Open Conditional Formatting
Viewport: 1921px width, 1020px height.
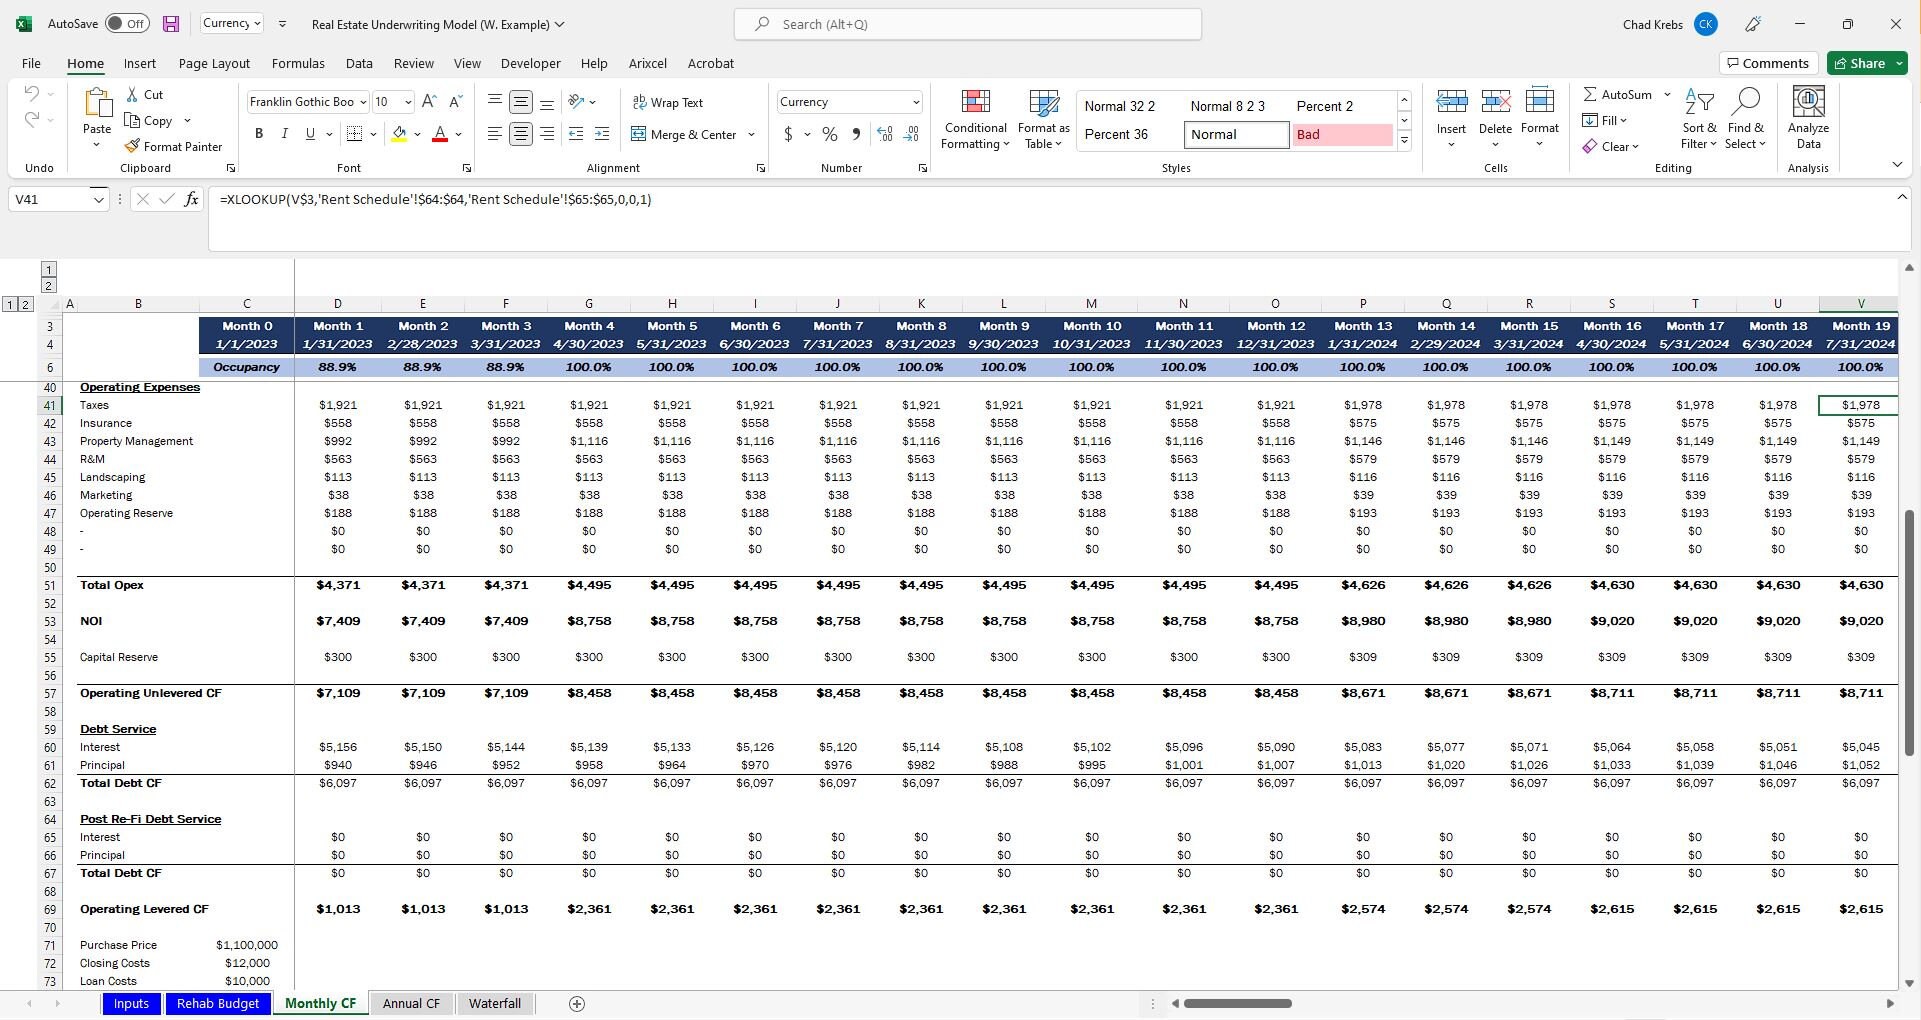(x=975, y=119)
